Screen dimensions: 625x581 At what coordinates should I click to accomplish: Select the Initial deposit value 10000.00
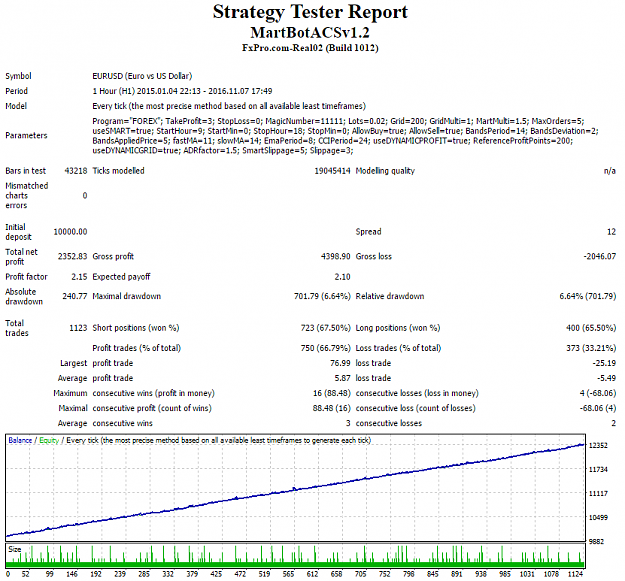click(71, 232)
